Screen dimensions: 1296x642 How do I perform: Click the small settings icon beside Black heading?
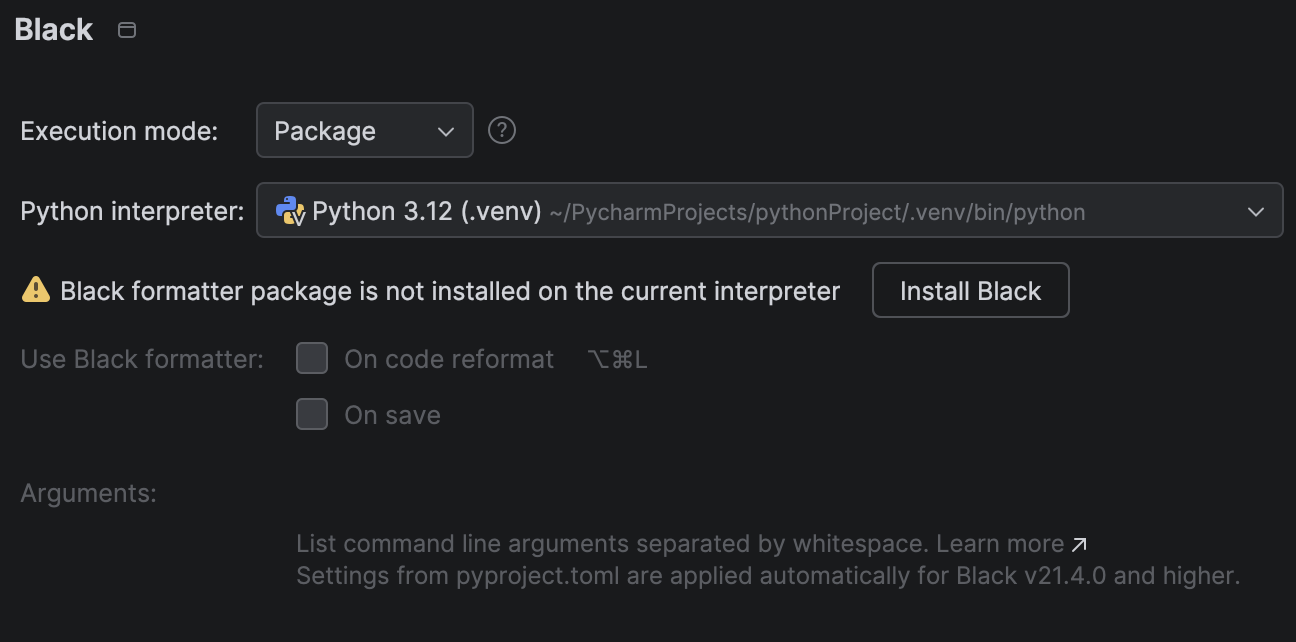pyautogui.click(x=126, y=30)
